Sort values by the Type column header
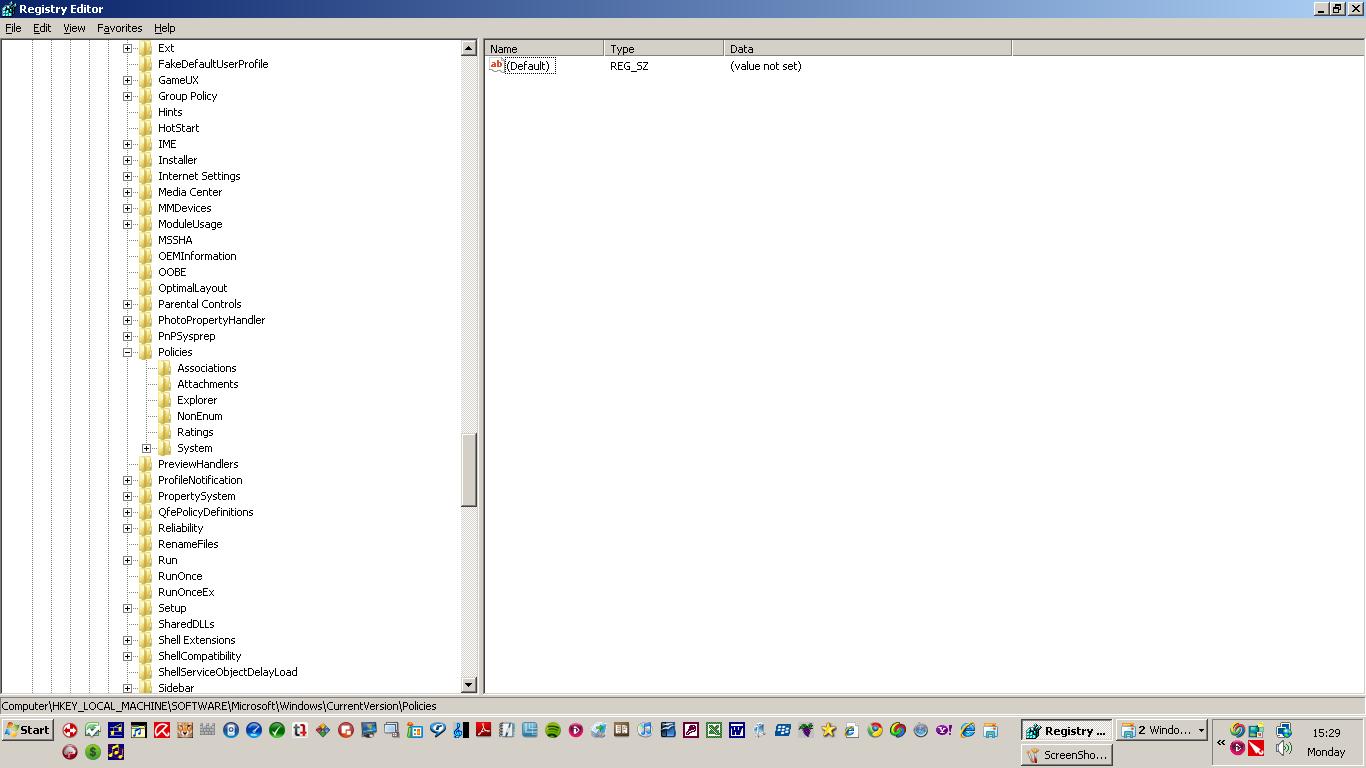 point(664,48)
